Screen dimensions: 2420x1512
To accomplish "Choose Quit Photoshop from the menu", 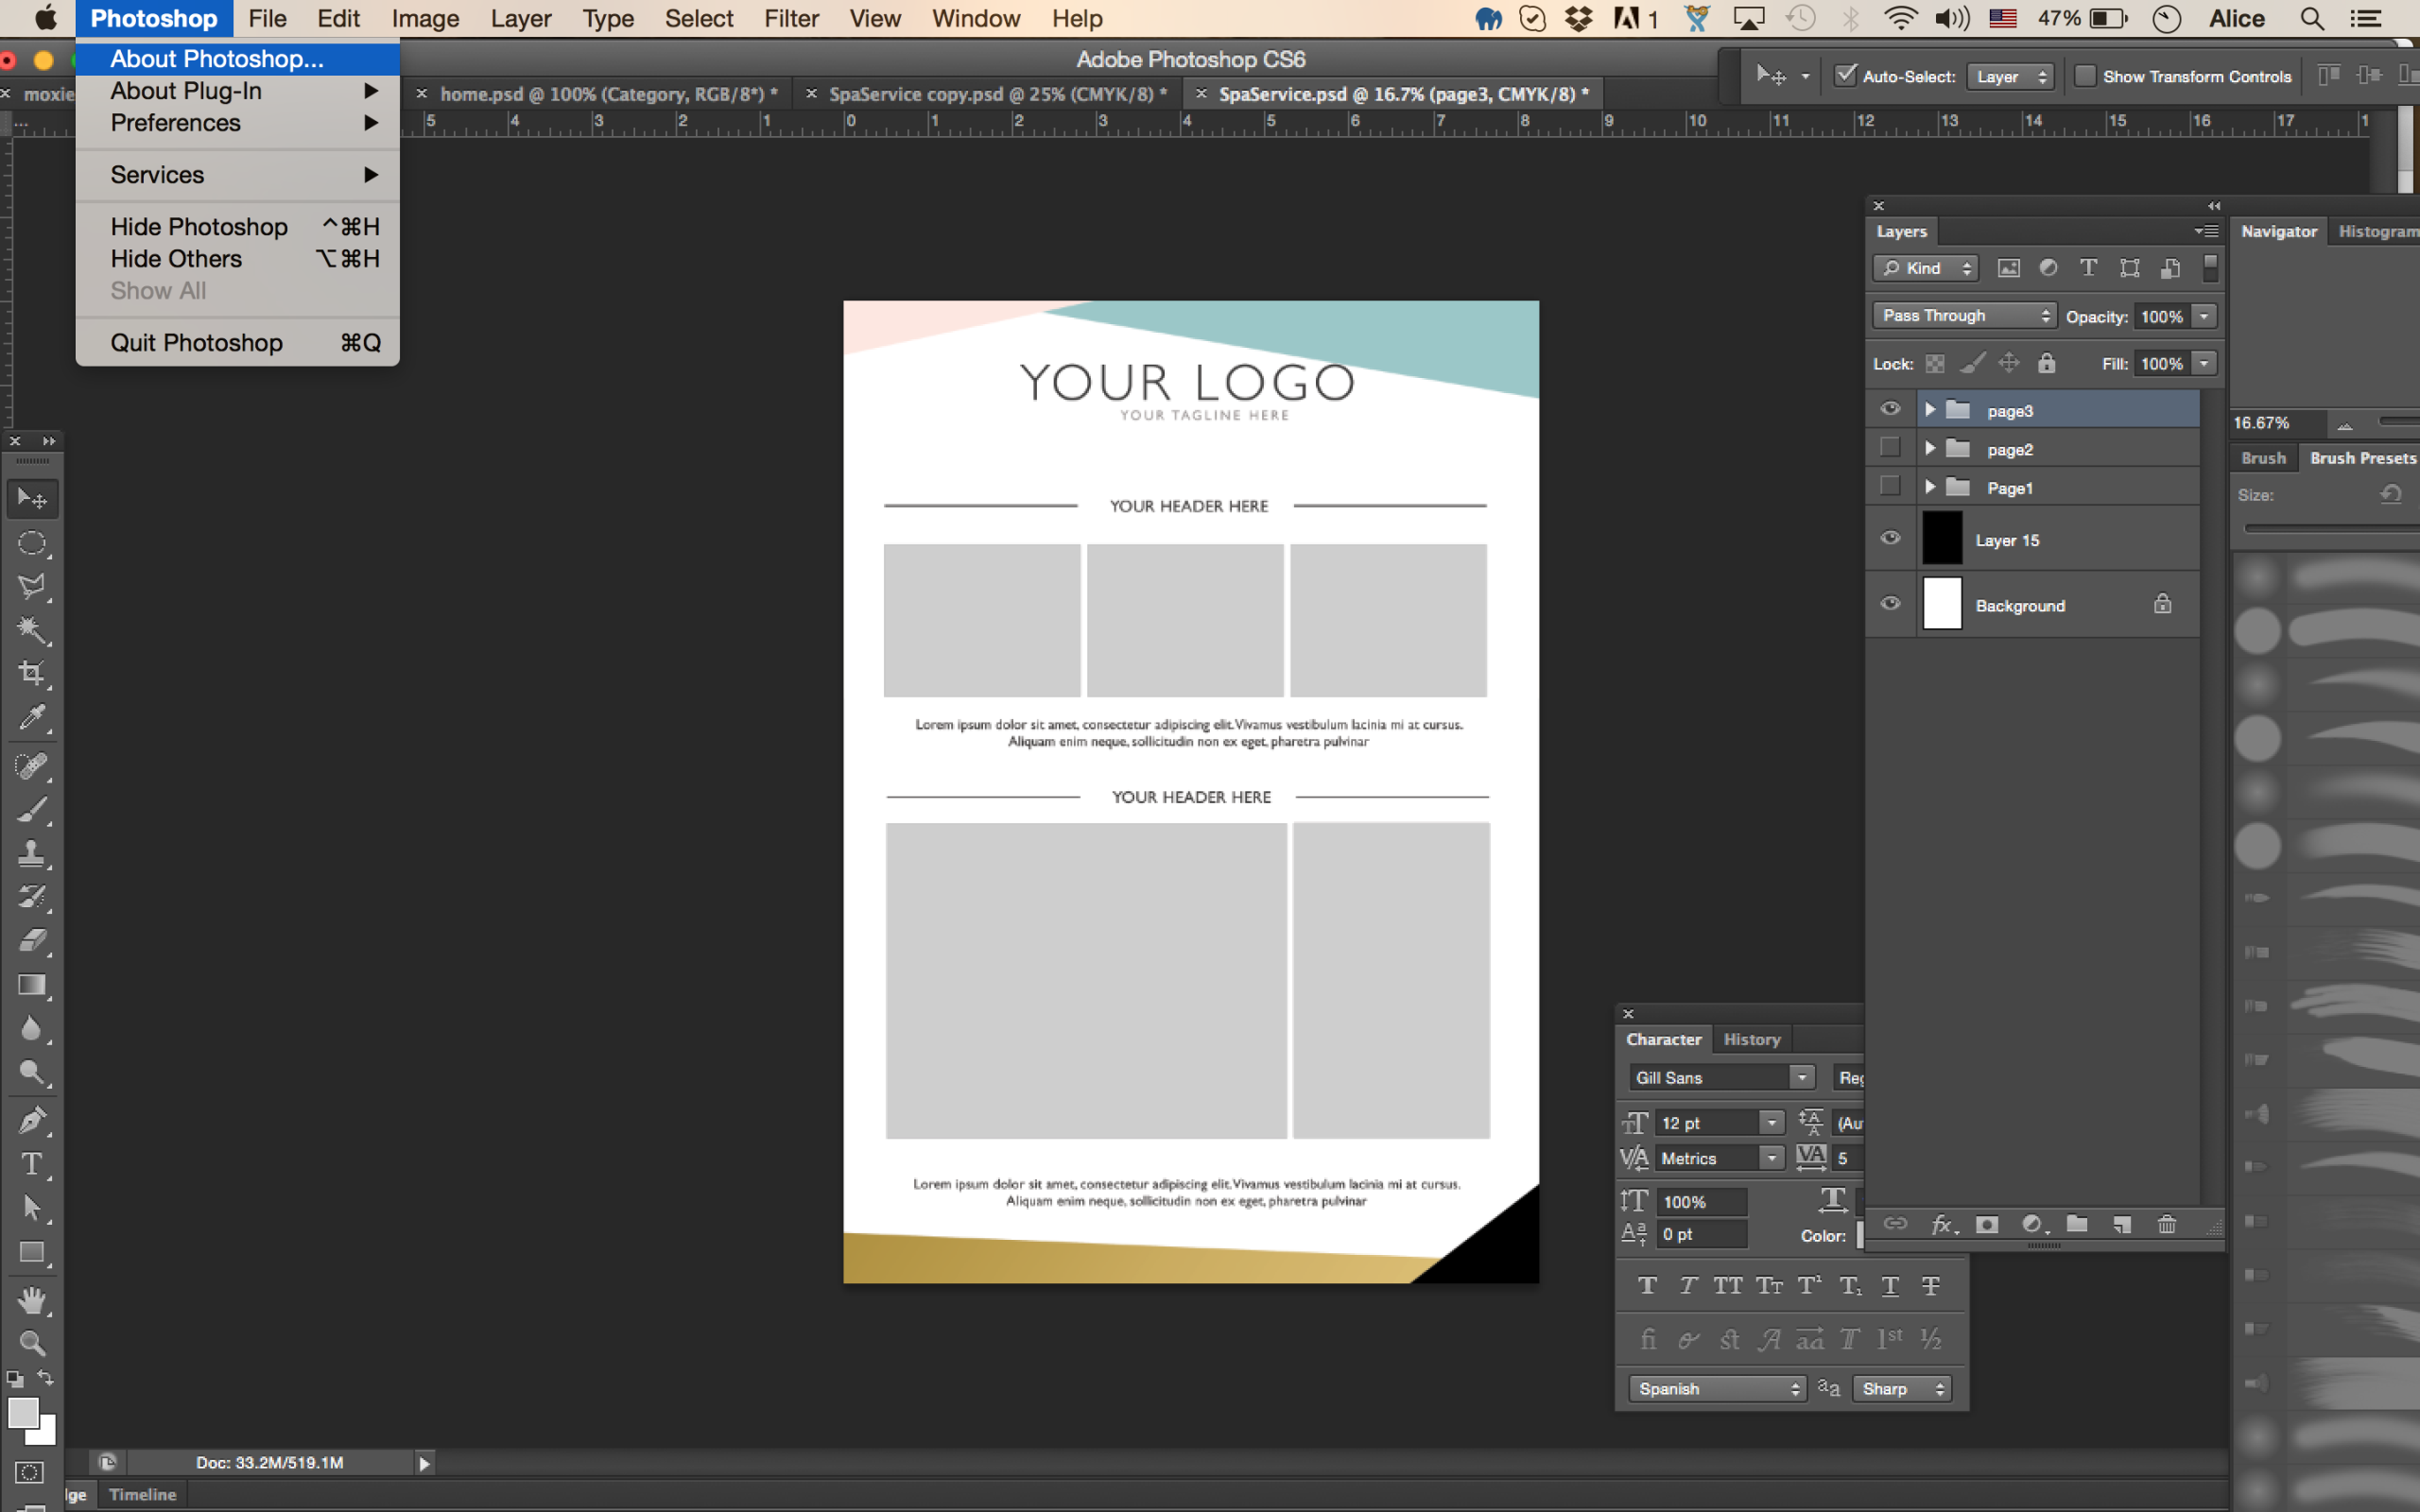I will tap(196, 343).
